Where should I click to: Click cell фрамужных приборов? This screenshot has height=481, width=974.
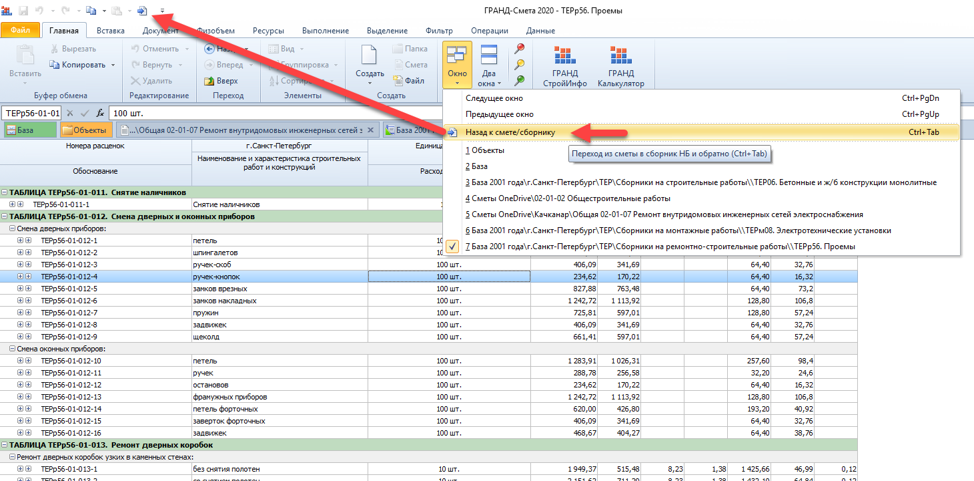point(280,396)
